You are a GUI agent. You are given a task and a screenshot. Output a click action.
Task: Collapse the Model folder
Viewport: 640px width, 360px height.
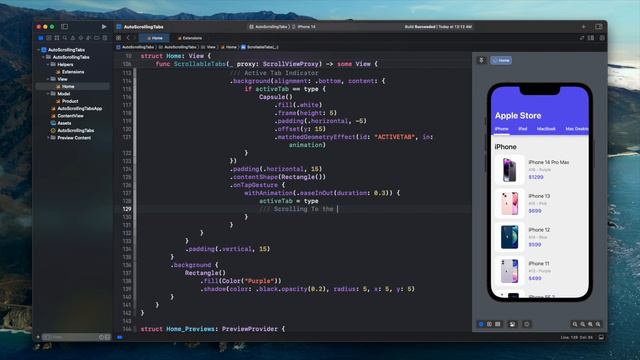pyautogui.click(x=48, y=94)
